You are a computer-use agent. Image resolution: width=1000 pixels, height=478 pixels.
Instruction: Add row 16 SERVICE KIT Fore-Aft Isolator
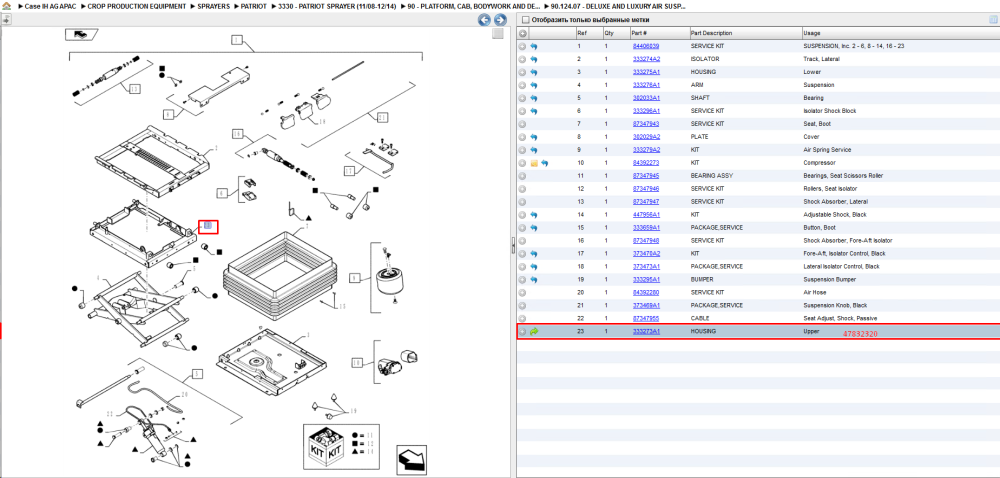click(522, 241)
